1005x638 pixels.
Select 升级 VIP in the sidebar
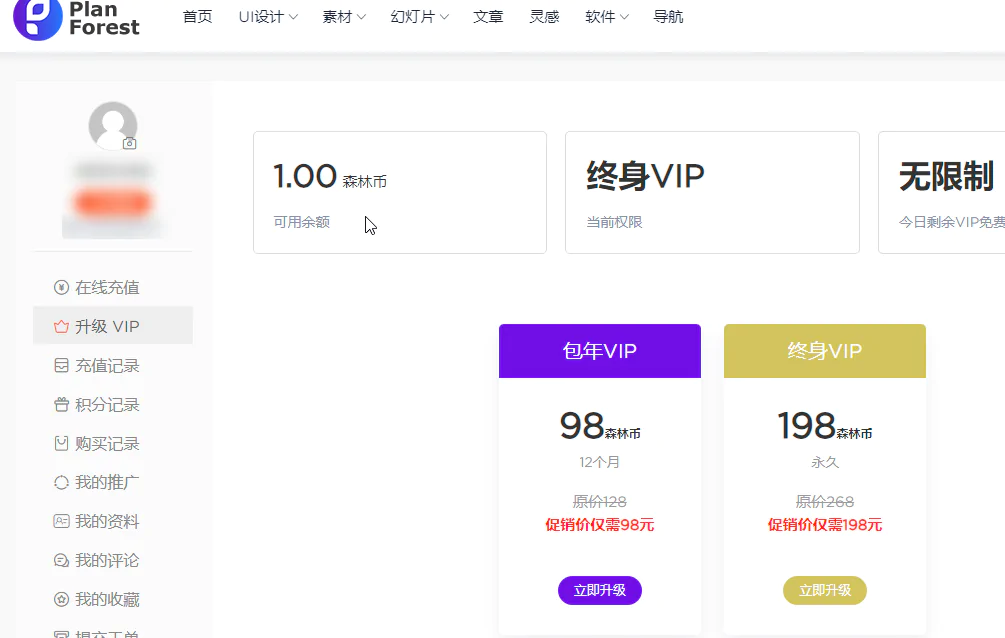coord(113,326)
